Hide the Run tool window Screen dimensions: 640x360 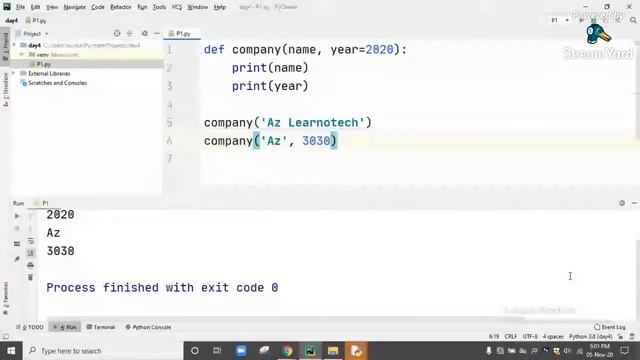pyautogui.click(x=634, y=203)
